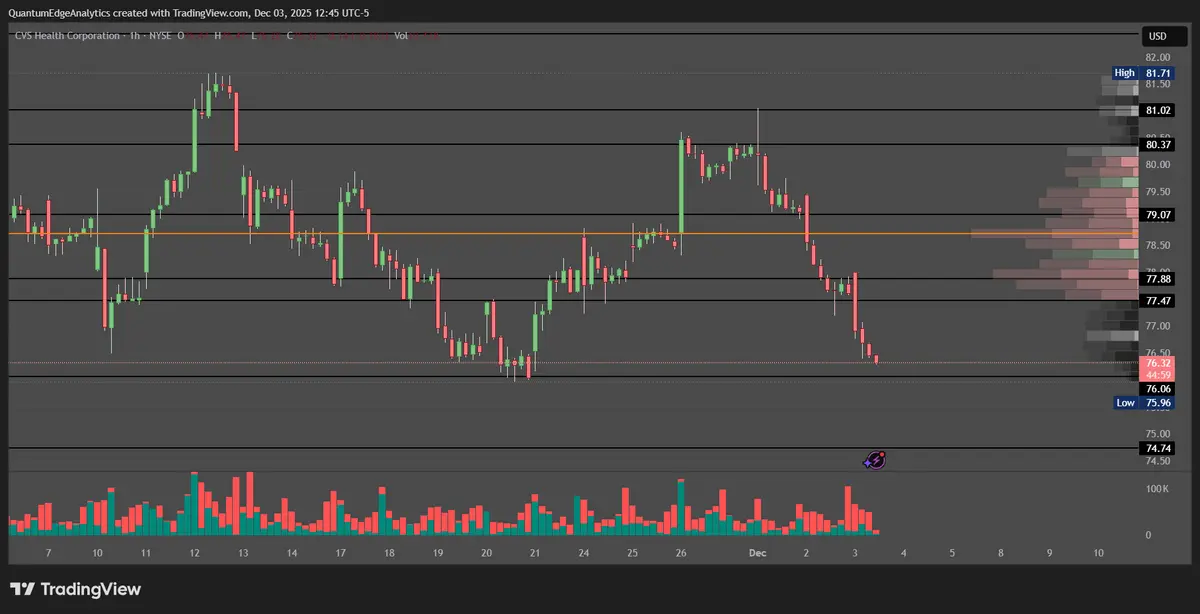Click date 24 on the time axis
The width and height of the screenshot is (1200, 614).
pos(584,552)
